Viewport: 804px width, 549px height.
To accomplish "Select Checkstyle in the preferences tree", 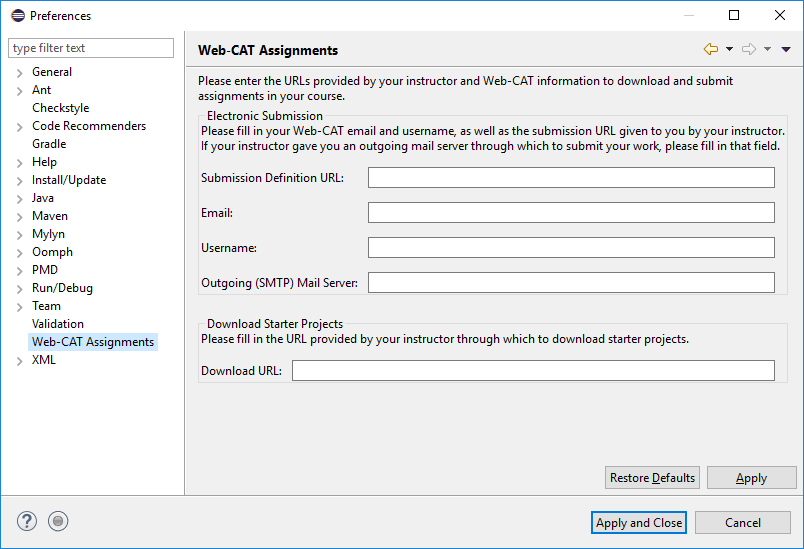I will click(x=60, y=108).
